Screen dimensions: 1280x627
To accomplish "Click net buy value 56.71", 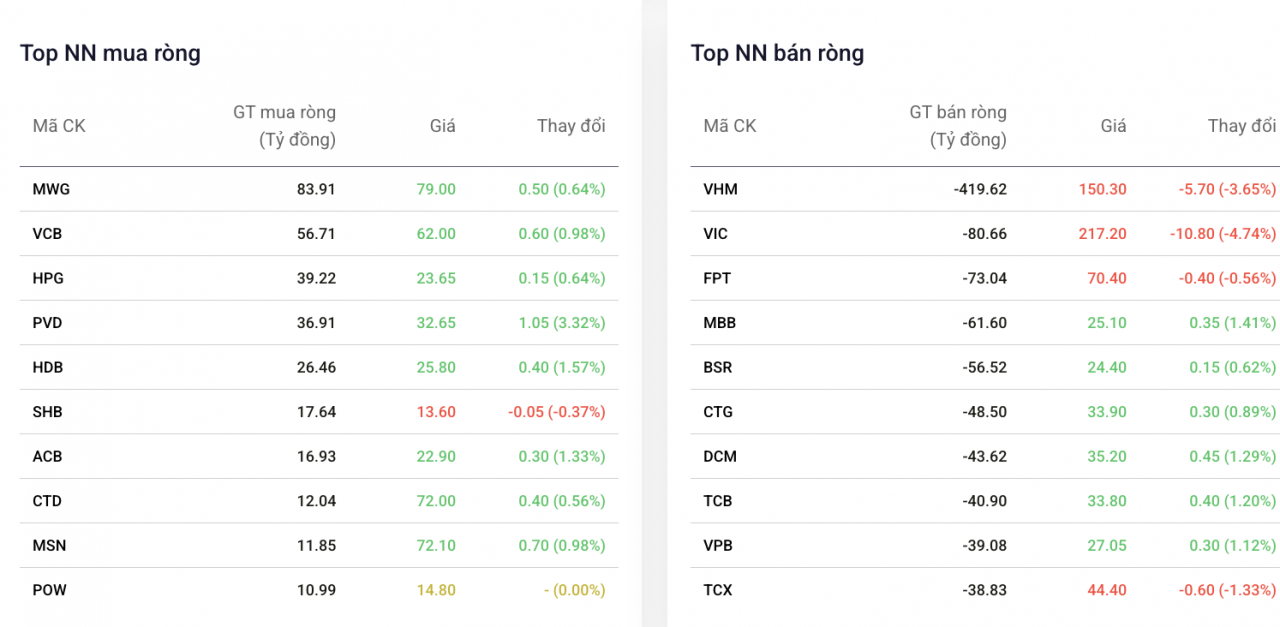I will point(316,234).
